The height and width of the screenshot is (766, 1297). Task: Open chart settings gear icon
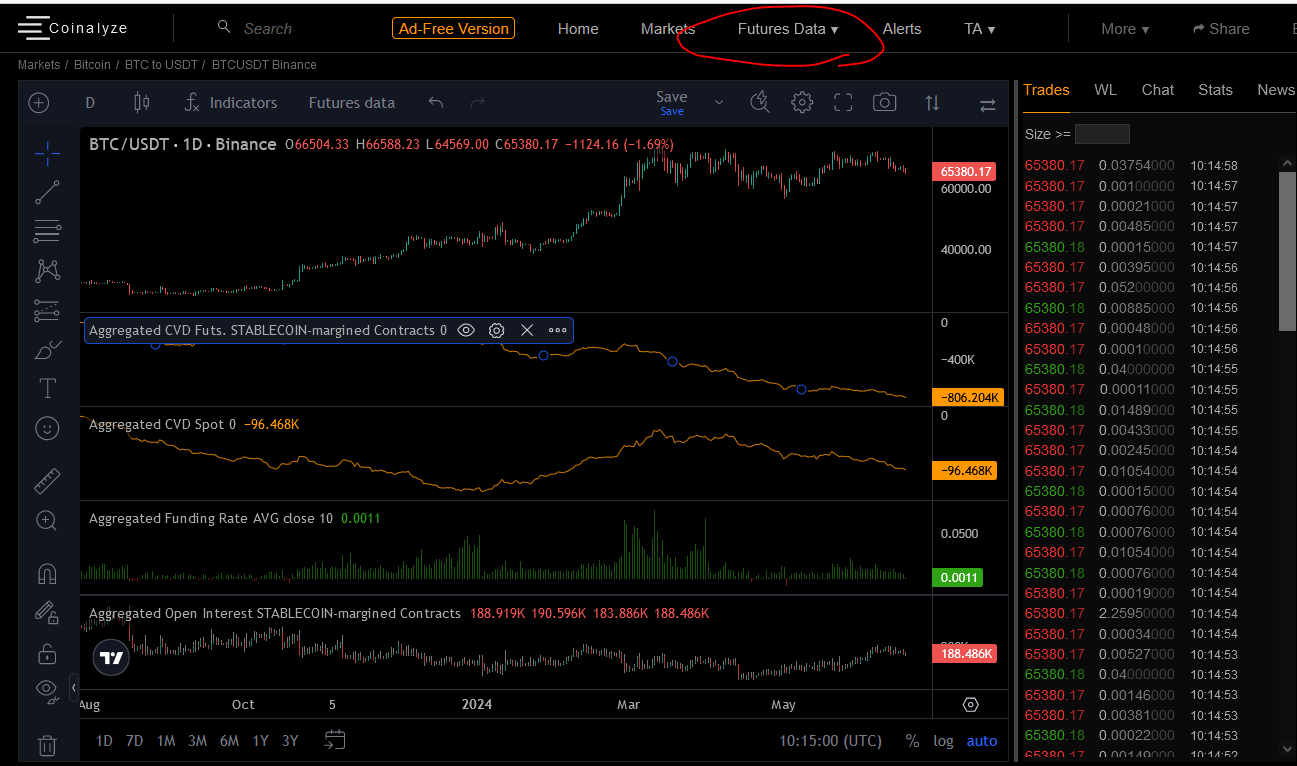tap(802, 102)
